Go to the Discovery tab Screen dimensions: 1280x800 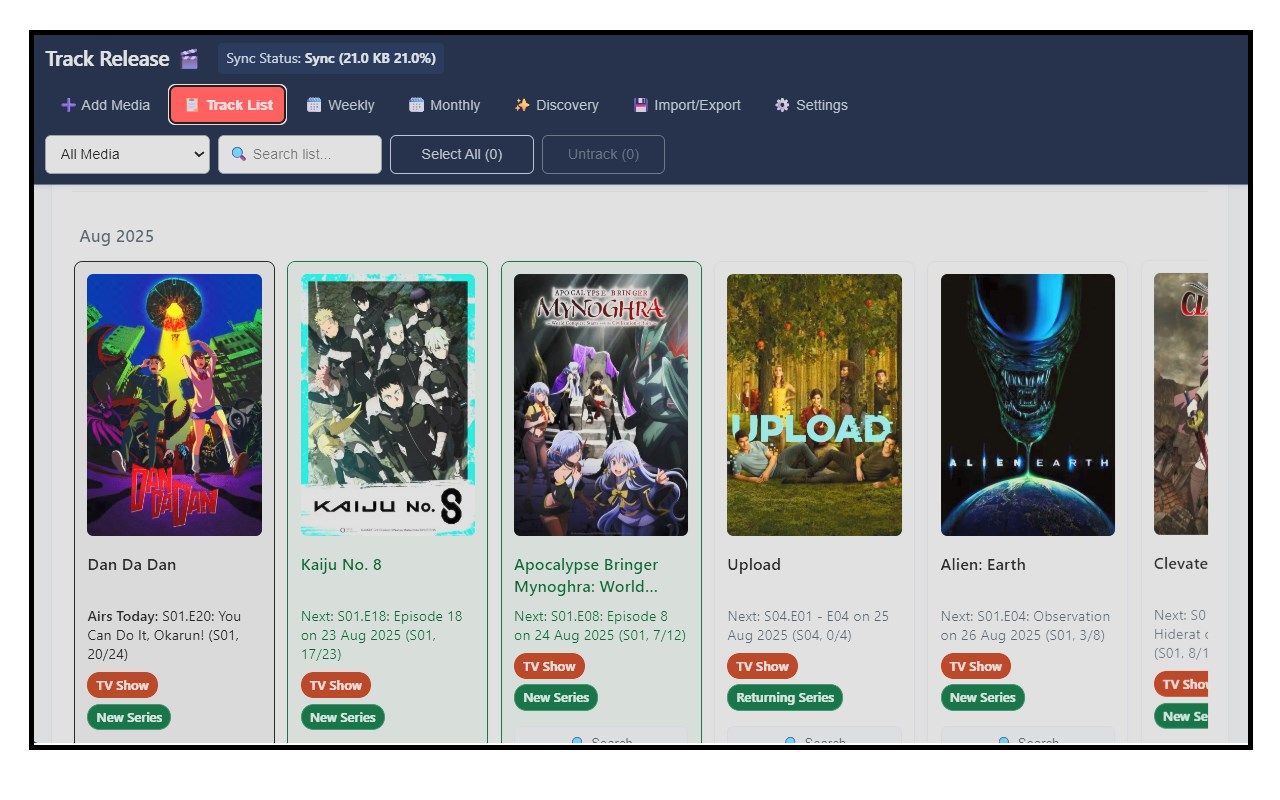click(x=557, y=105)
